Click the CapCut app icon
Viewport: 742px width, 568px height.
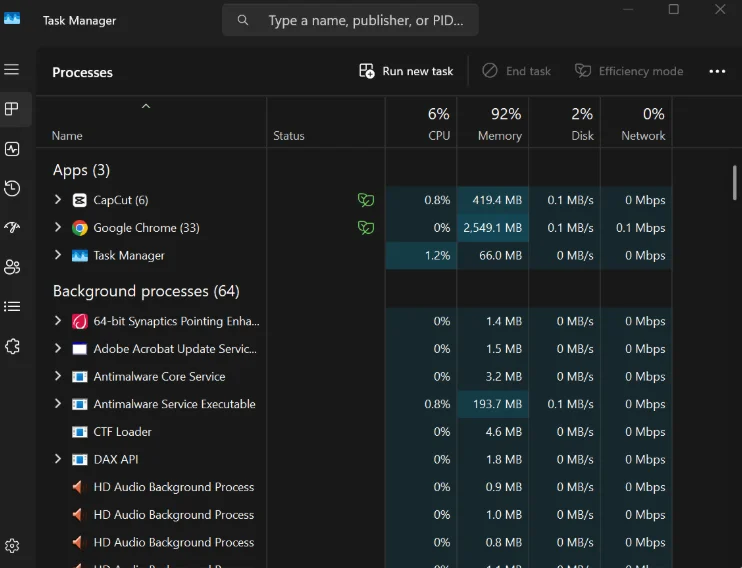click(80, 200)
